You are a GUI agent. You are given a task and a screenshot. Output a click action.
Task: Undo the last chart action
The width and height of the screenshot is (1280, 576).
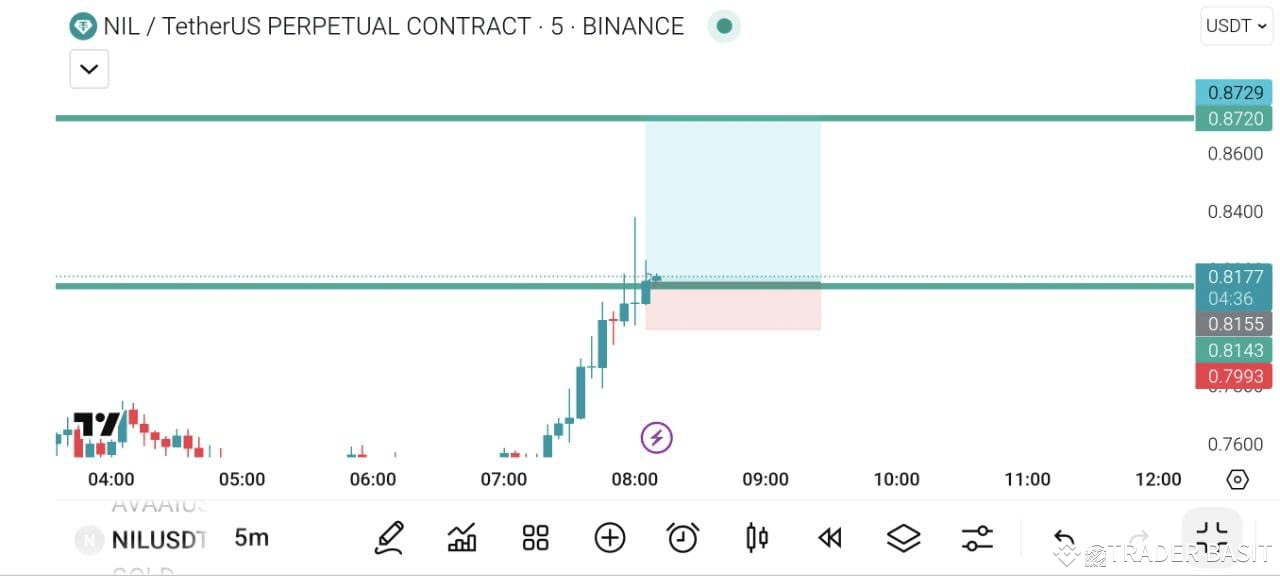tap(1065, 538)
